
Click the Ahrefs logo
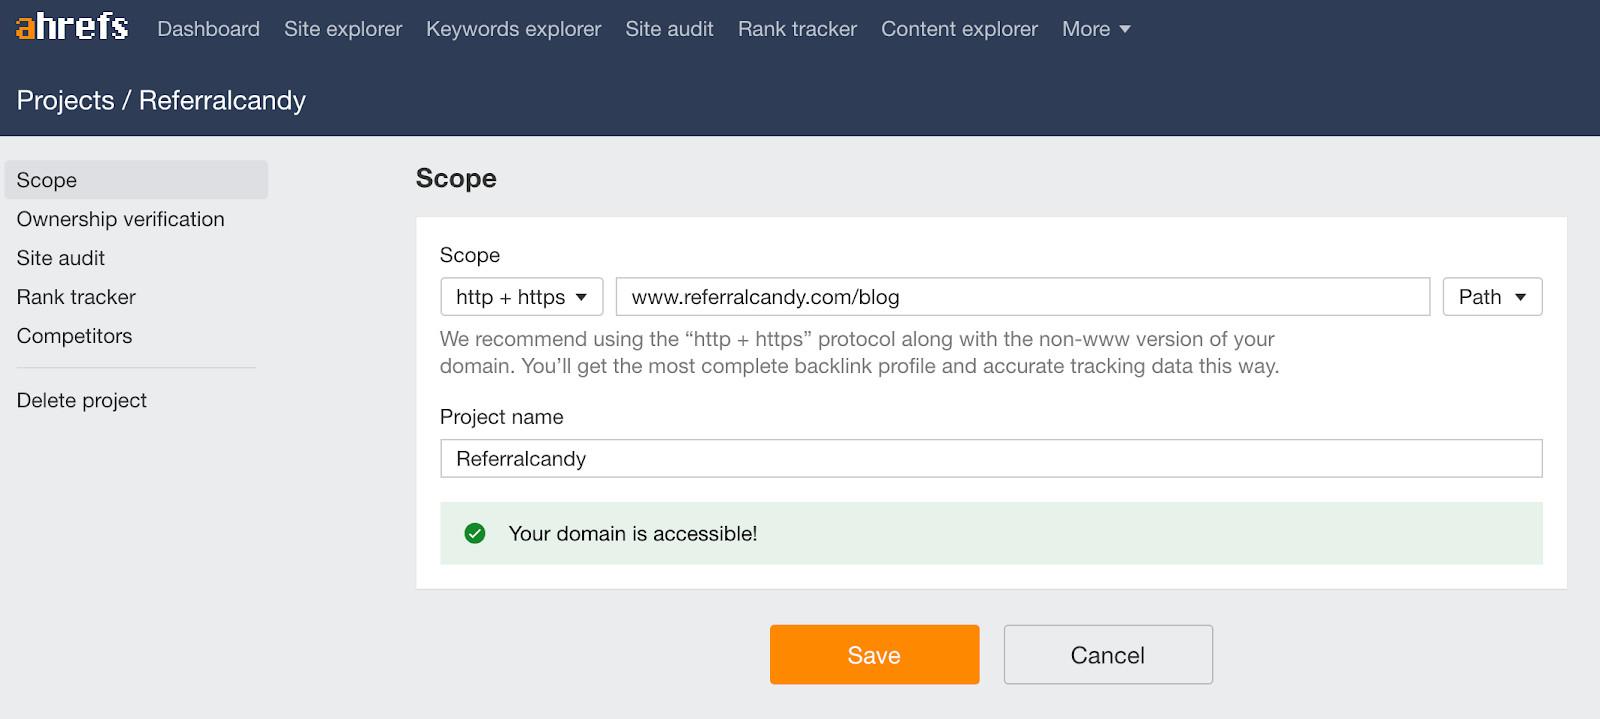pos(72,27)
